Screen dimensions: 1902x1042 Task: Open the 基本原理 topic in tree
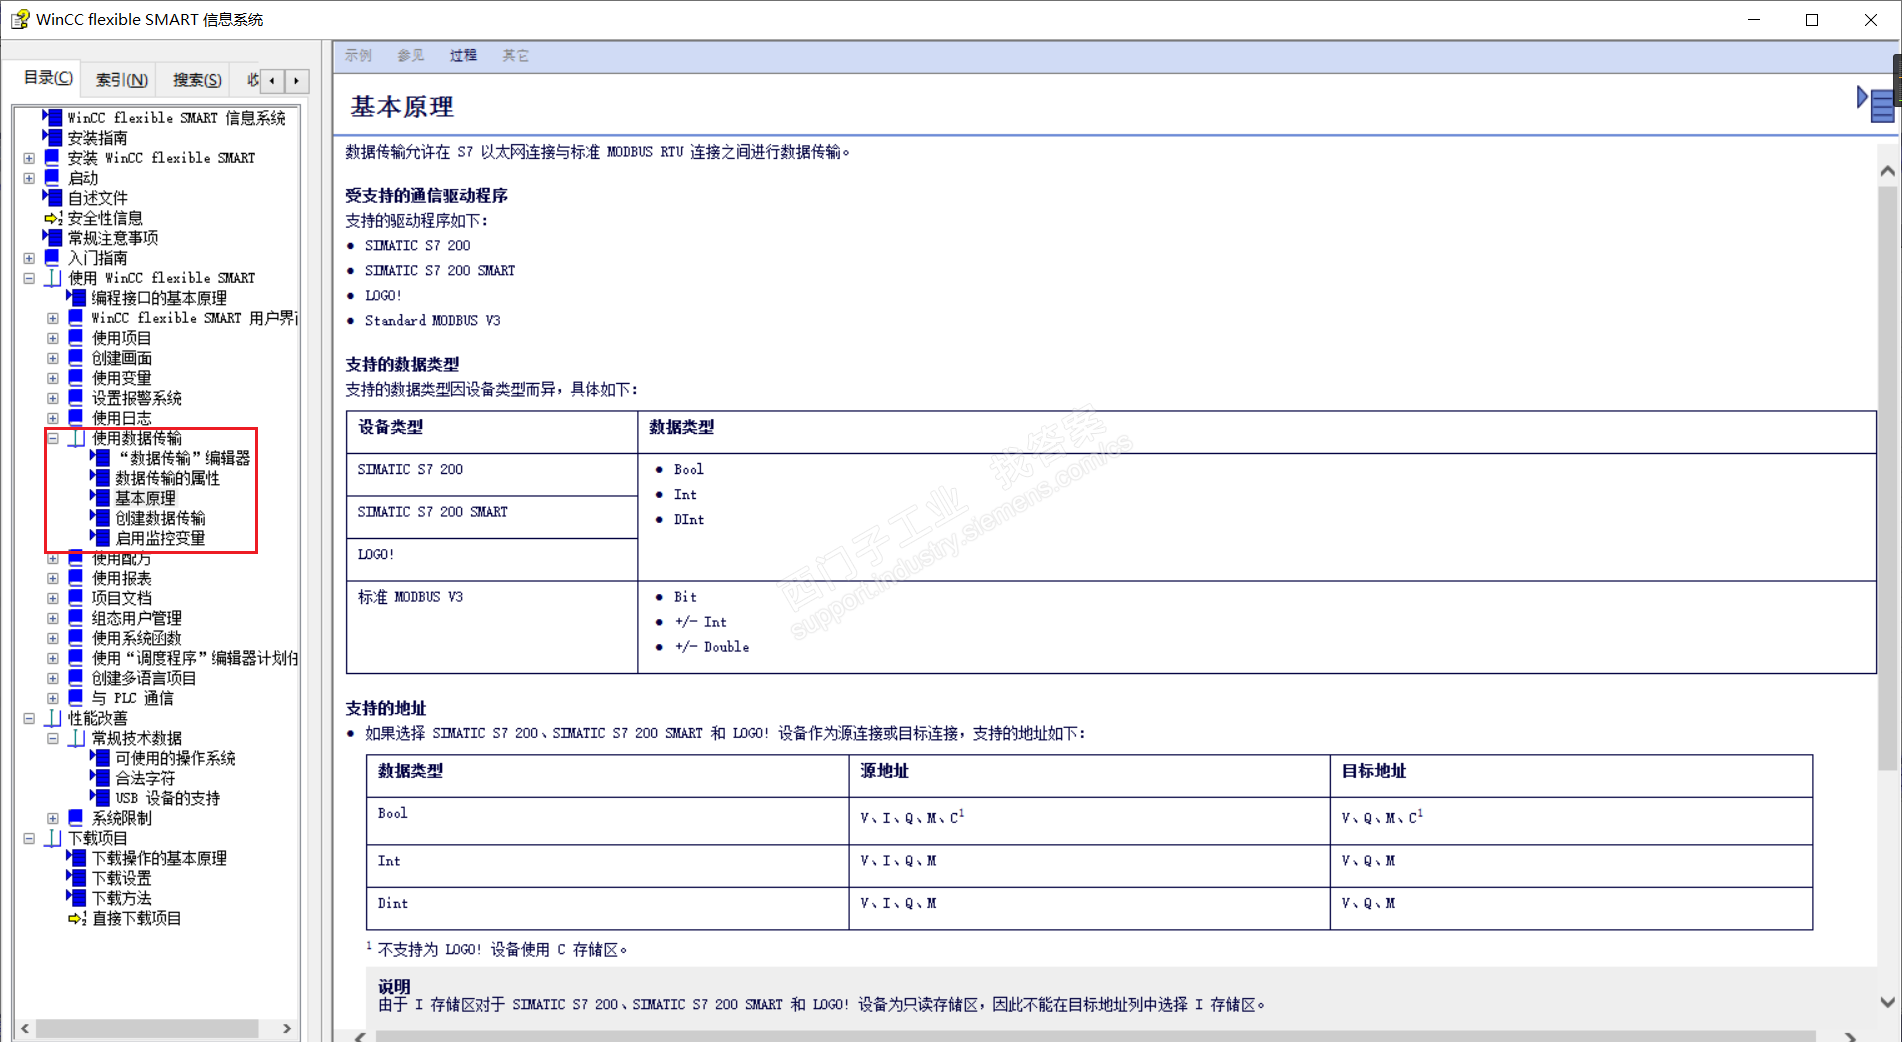pyautogui.click(x=145, y=498)
